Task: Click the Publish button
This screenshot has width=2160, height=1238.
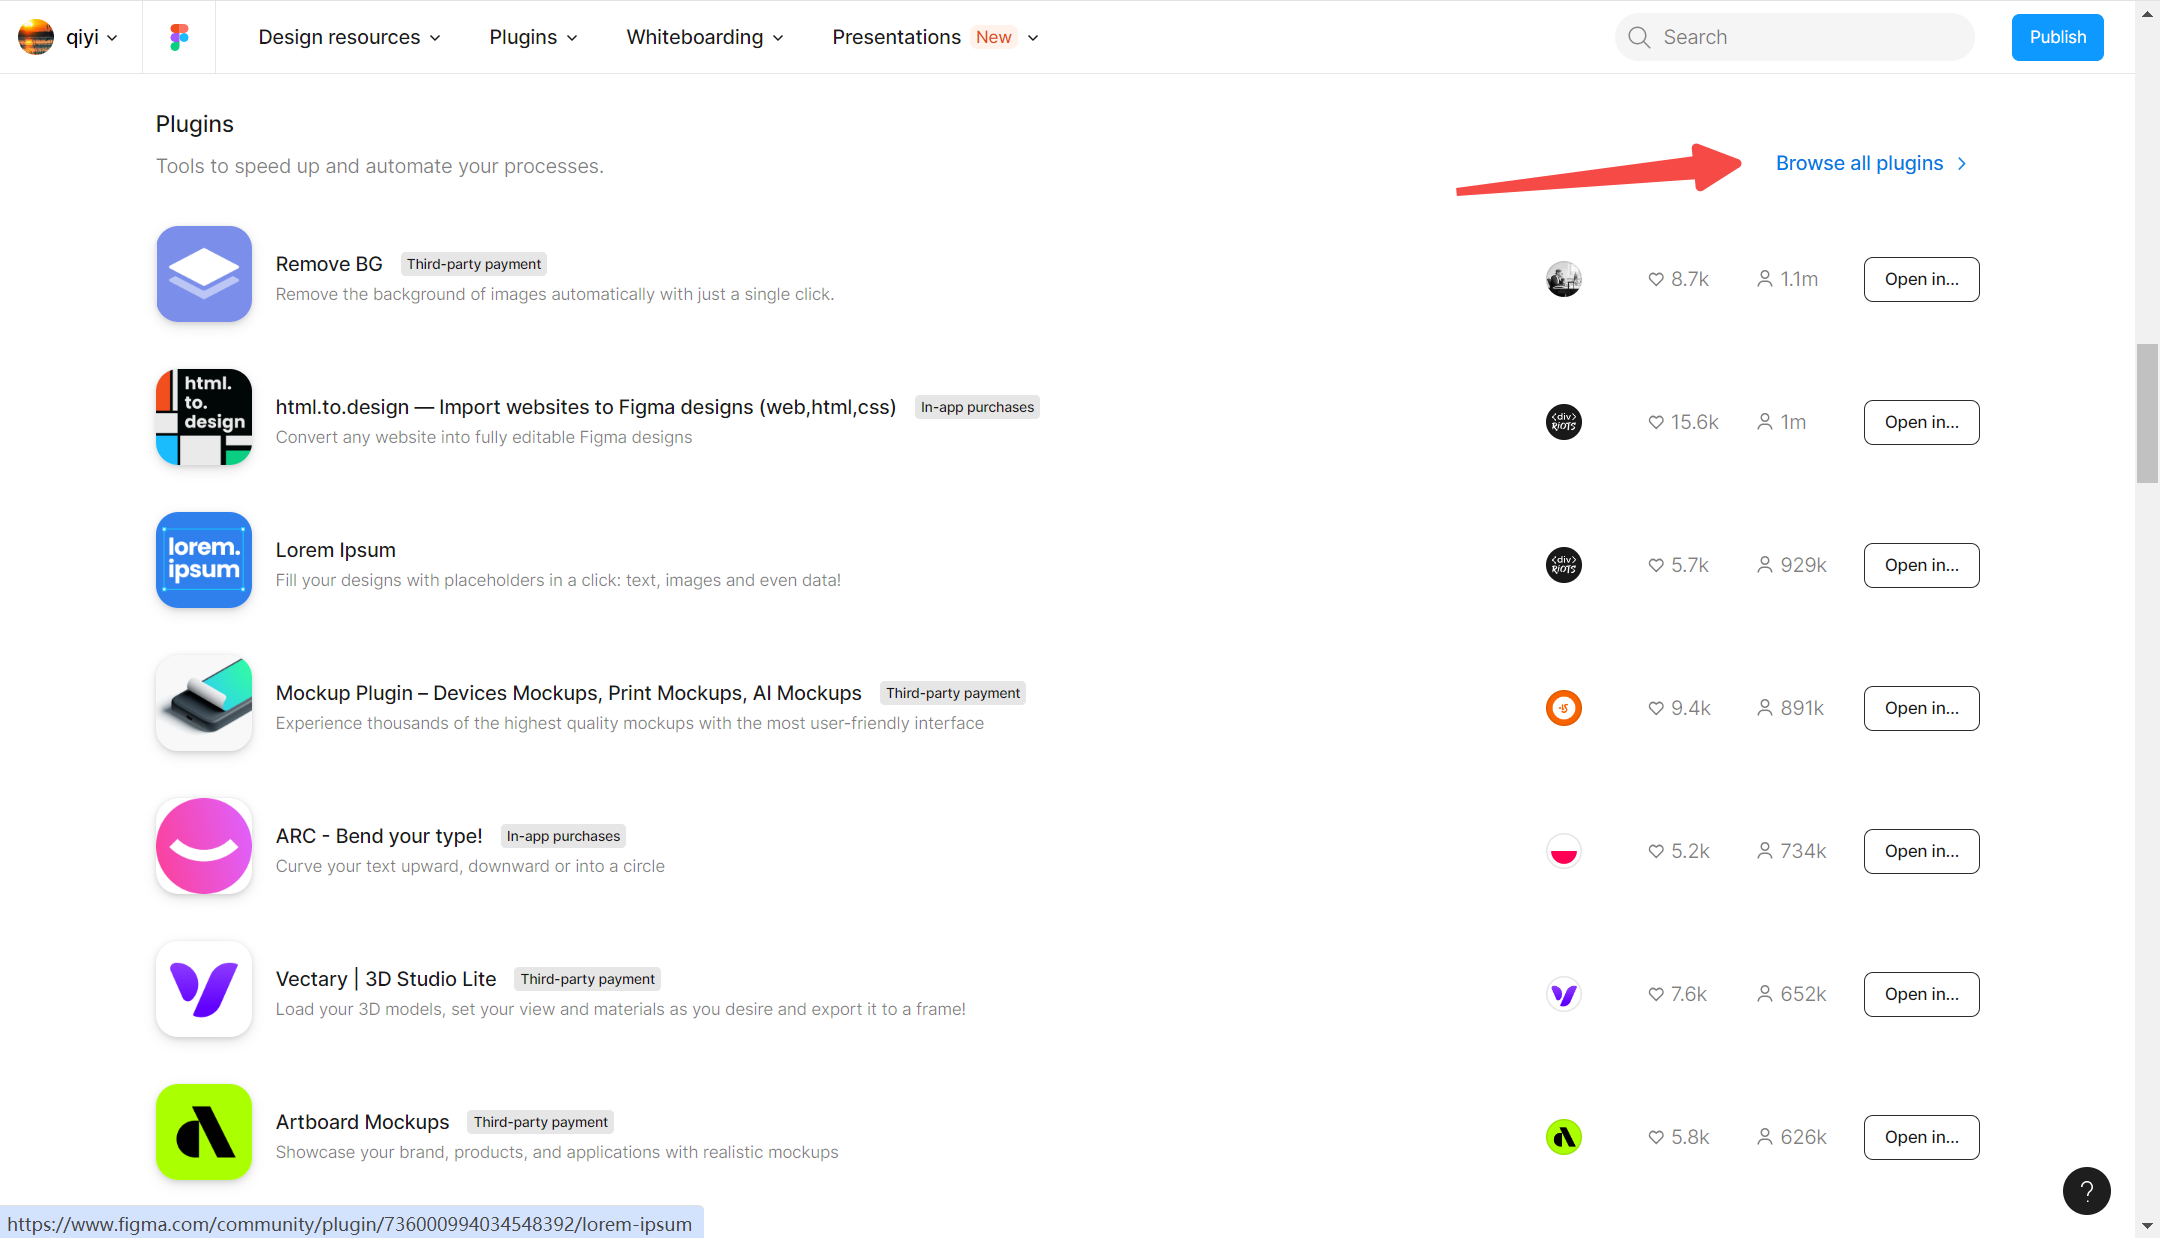Action: (2057, 37)
